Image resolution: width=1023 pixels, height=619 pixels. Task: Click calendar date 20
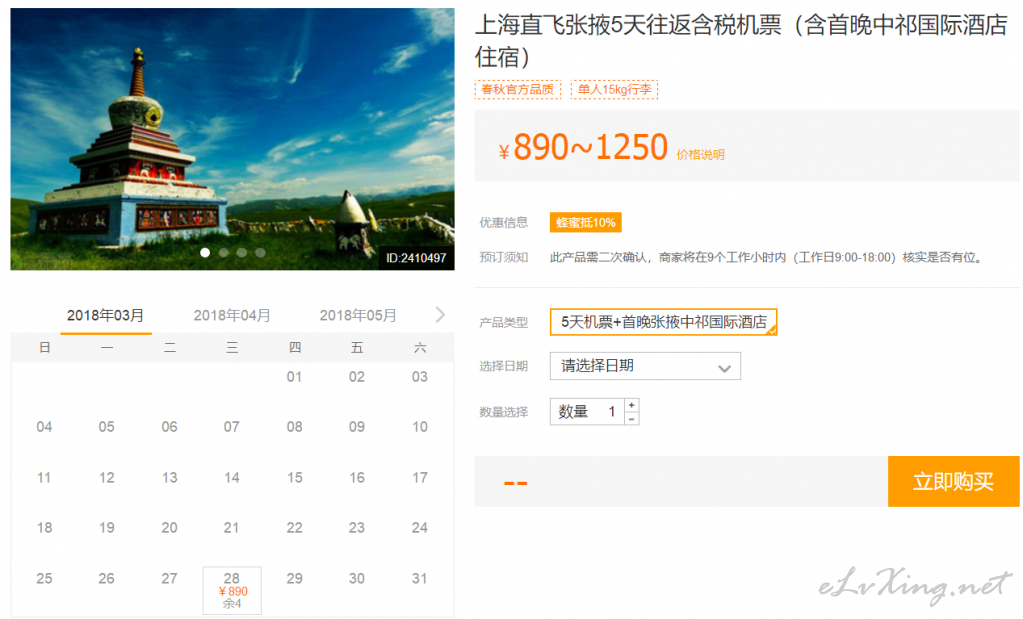(x=169, y=528)
